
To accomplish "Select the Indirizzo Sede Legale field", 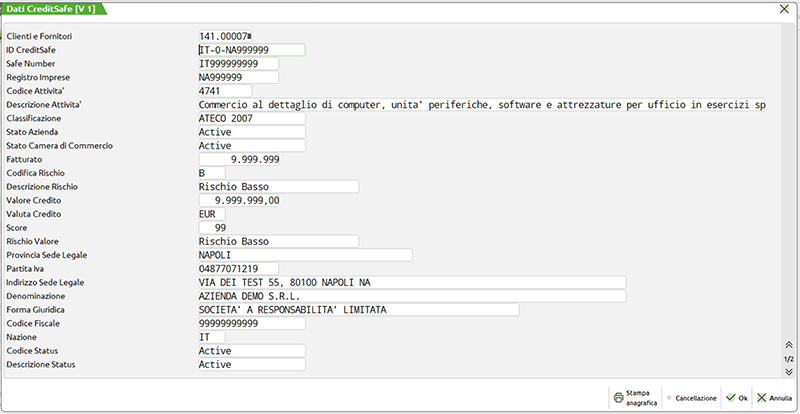I will (411, 283).
